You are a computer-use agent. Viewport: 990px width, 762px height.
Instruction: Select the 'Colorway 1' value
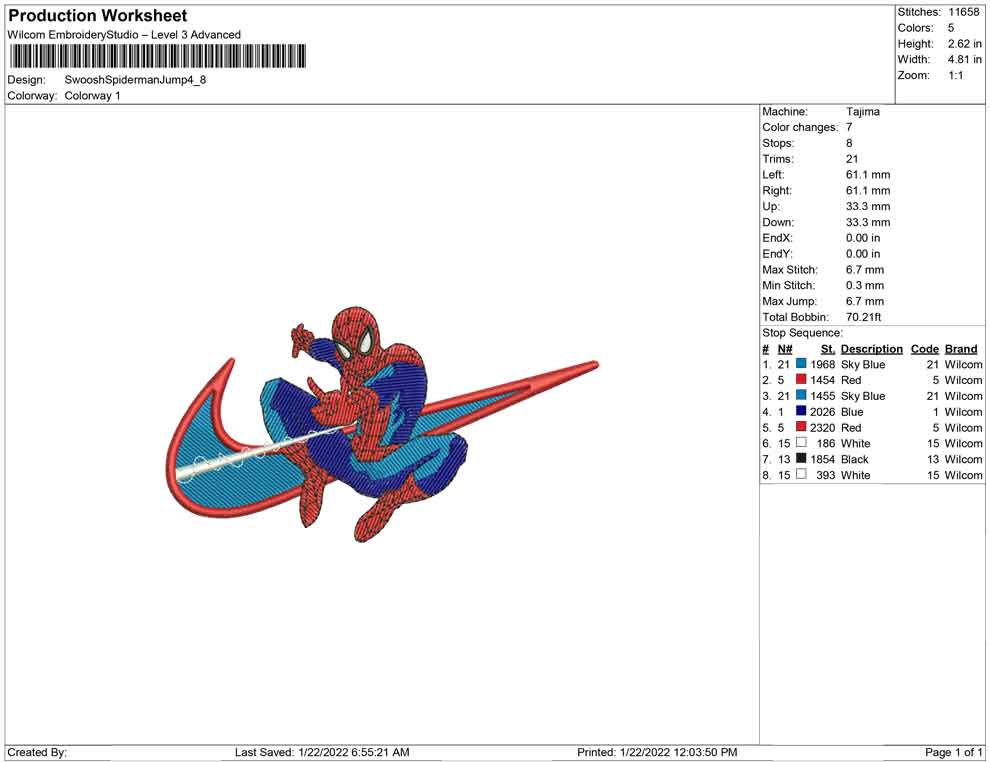[x=92, y=95]
